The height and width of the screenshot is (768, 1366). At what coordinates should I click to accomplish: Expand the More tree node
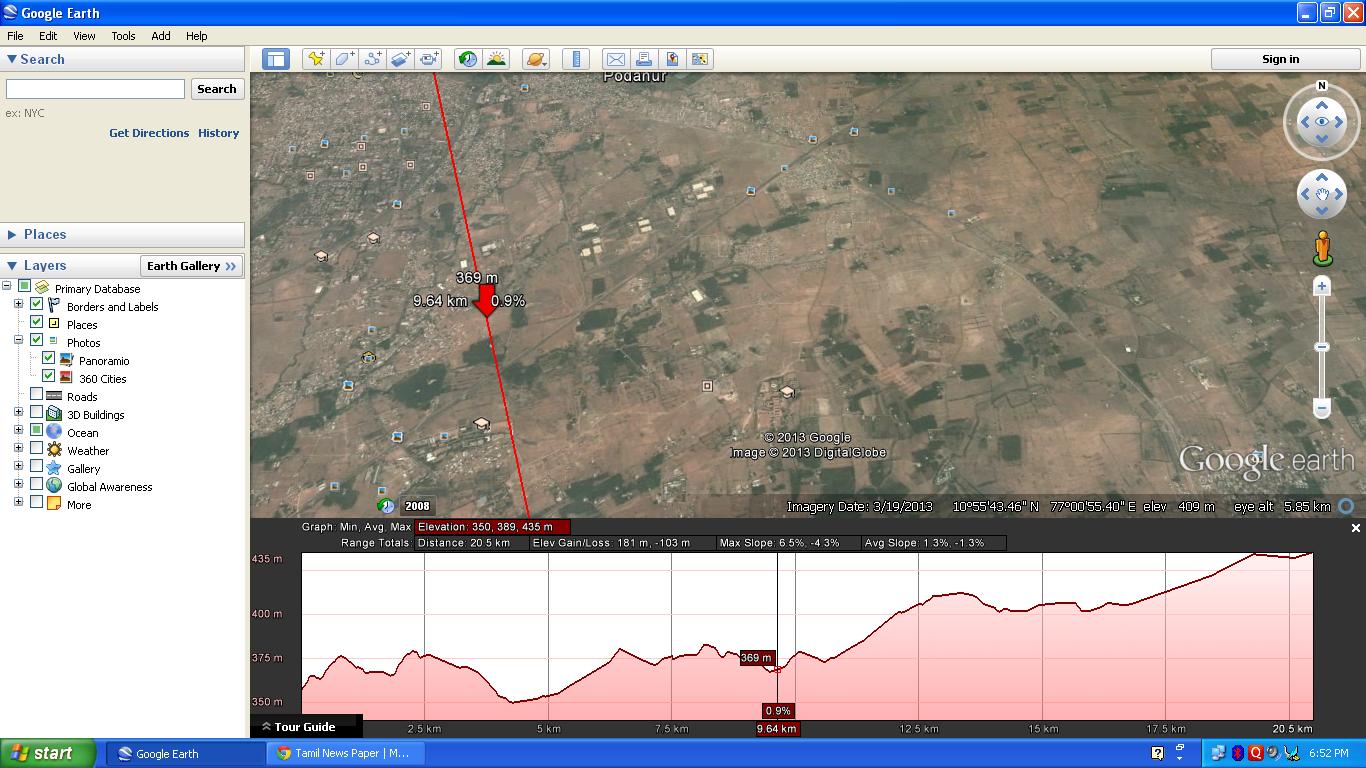(18, 503)
